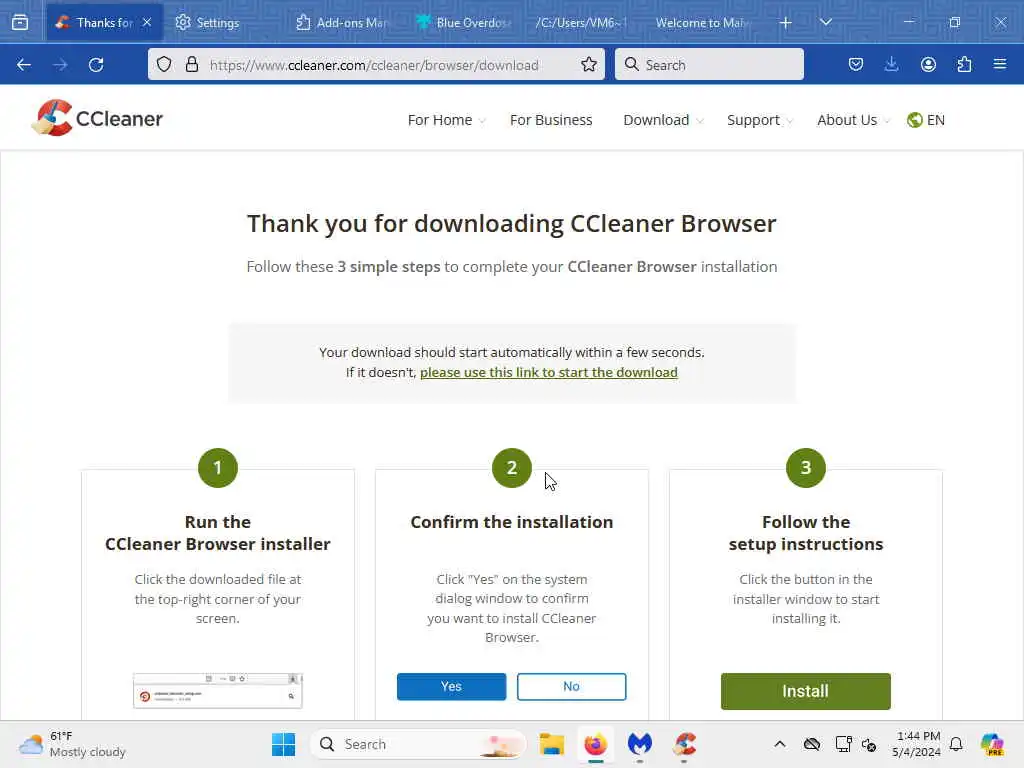Expand the Download menu

click(x=663, y=120)
